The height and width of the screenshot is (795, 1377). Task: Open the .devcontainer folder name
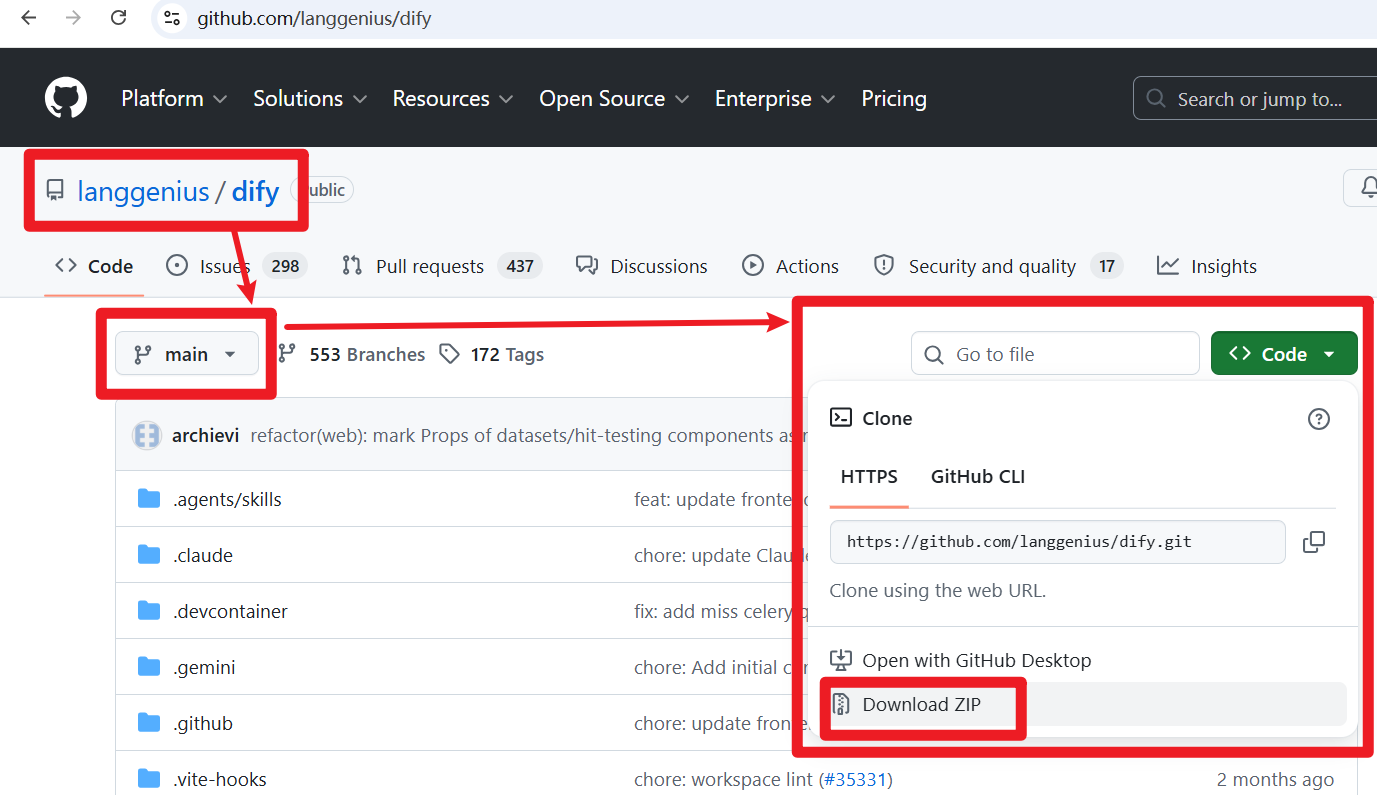pyautogui.click(x=230, y=611)
